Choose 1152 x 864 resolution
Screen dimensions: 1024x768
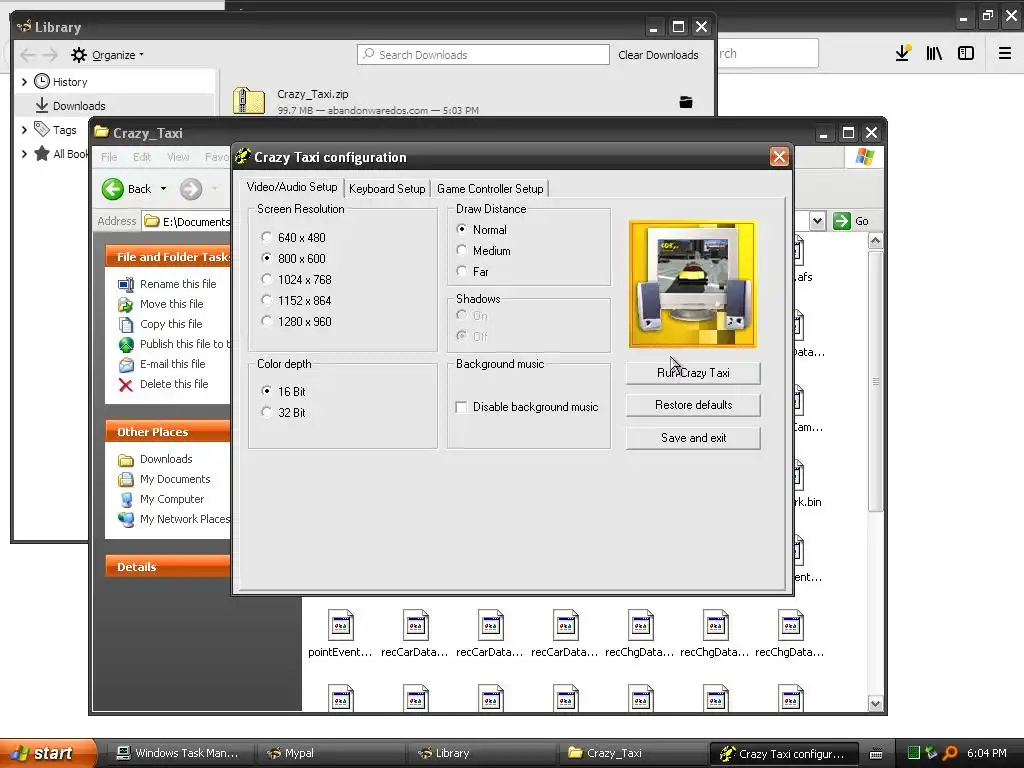coord(266,300)
